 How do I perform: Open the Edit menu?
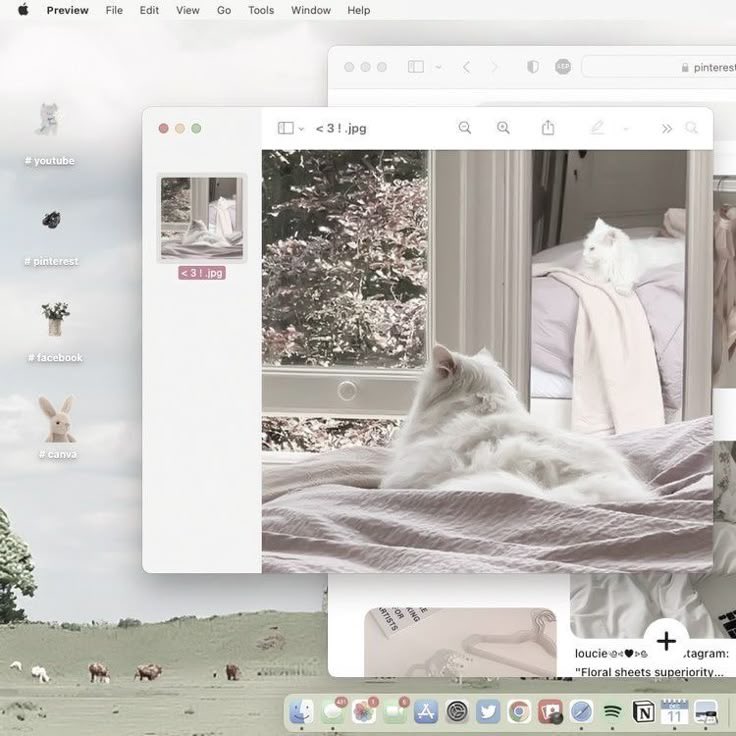149,10
